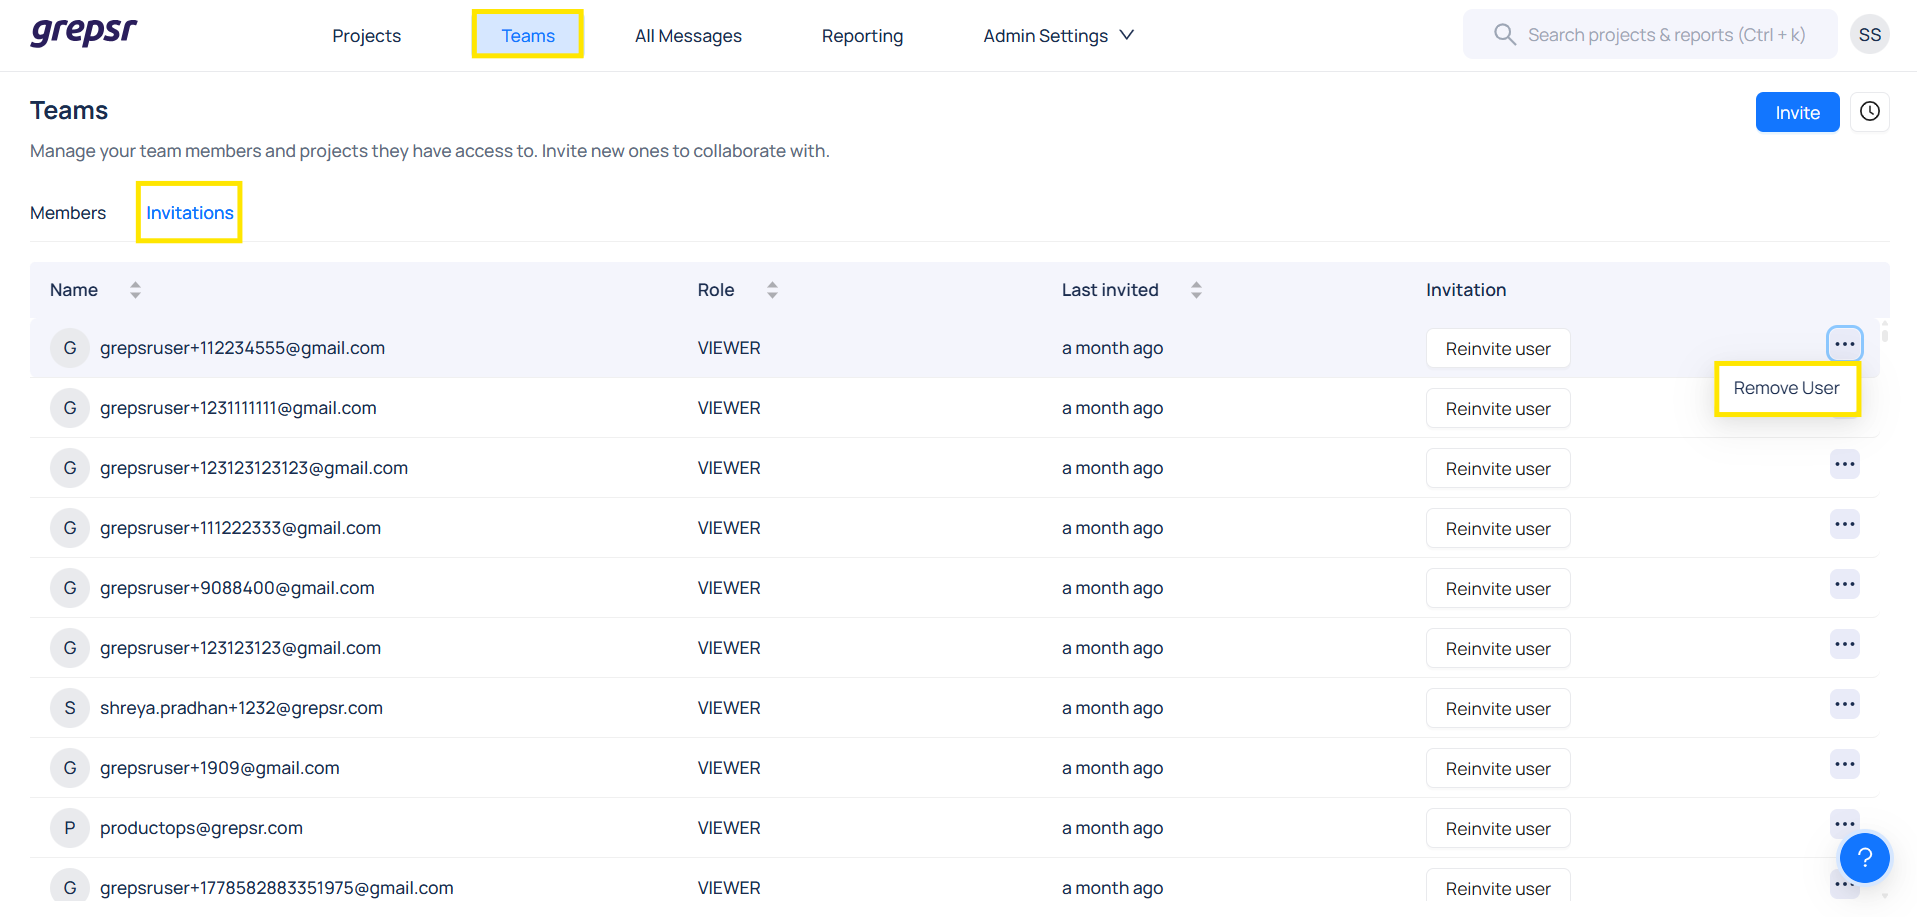
Task: Select Remove User from the popup menu
Action: tap(1786, 388)
